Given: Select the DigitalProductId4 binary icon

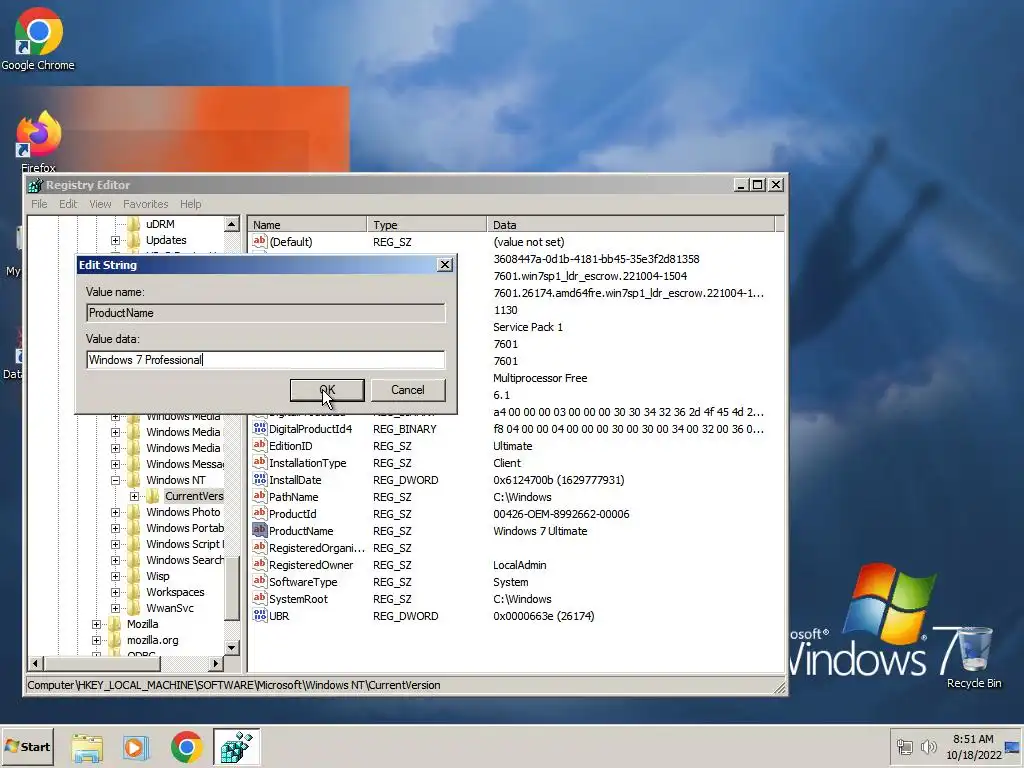Looking at the screenshot, I should click(259, 428).
